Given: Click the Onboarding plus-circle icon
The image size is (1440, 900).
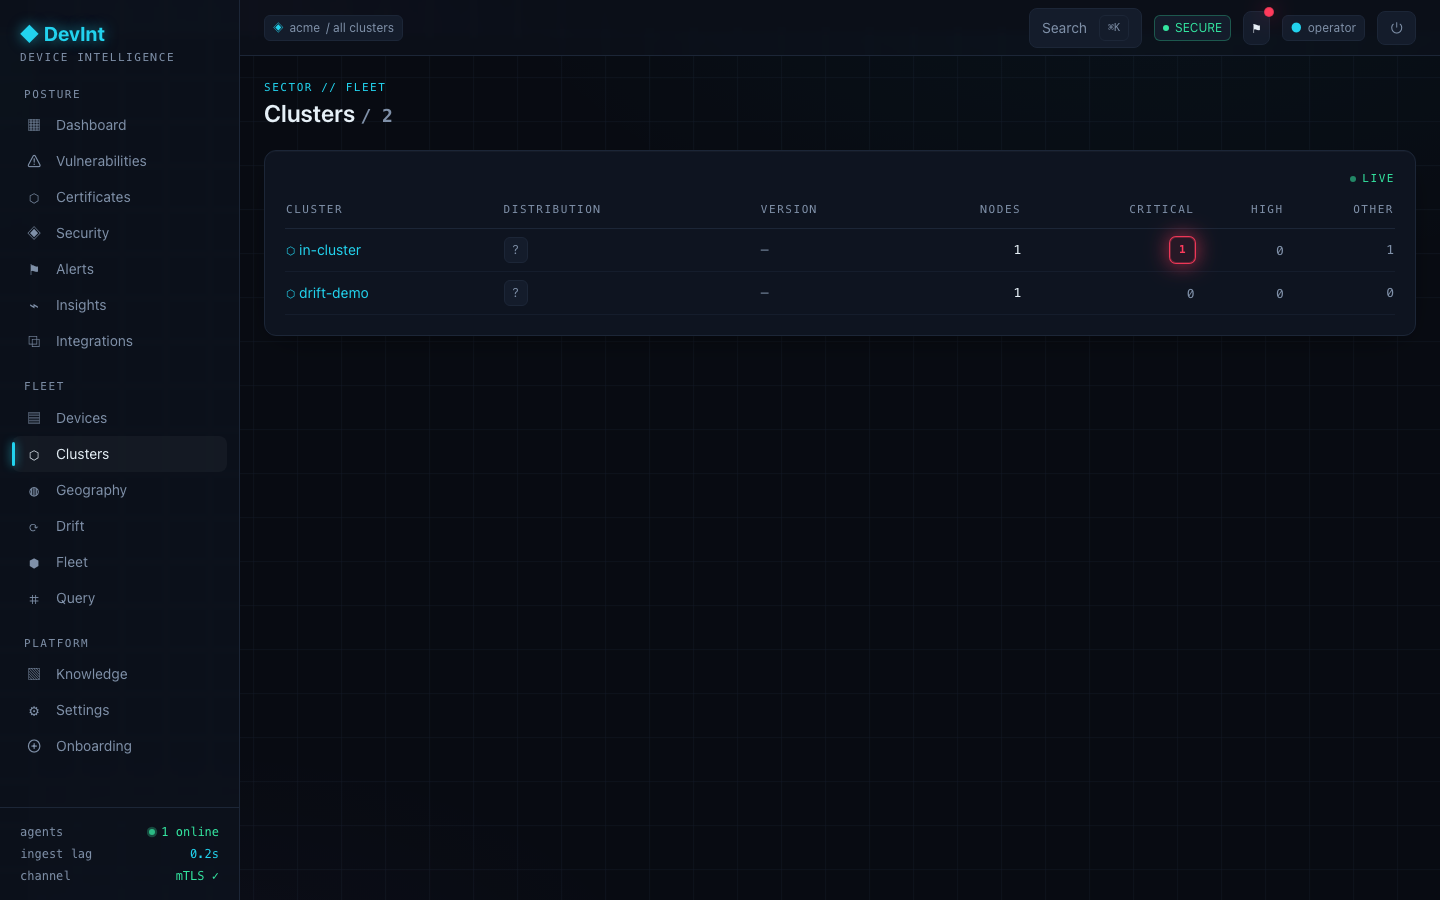Looking at the screenshot, I should pos(34,746).
